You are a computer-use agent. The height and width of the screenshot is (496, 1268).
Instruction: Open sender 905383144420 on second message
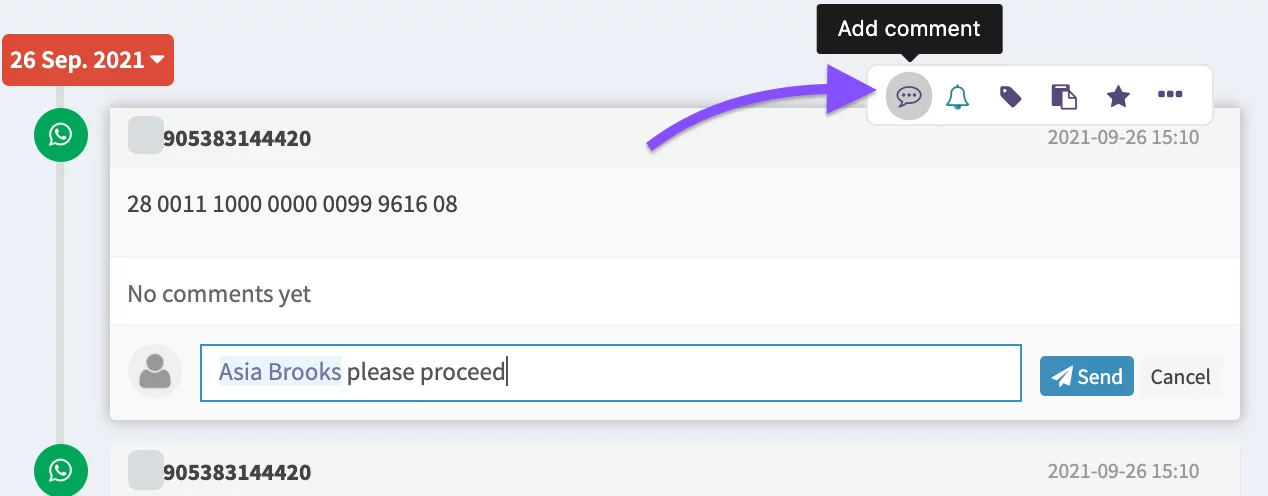[237, 472]
